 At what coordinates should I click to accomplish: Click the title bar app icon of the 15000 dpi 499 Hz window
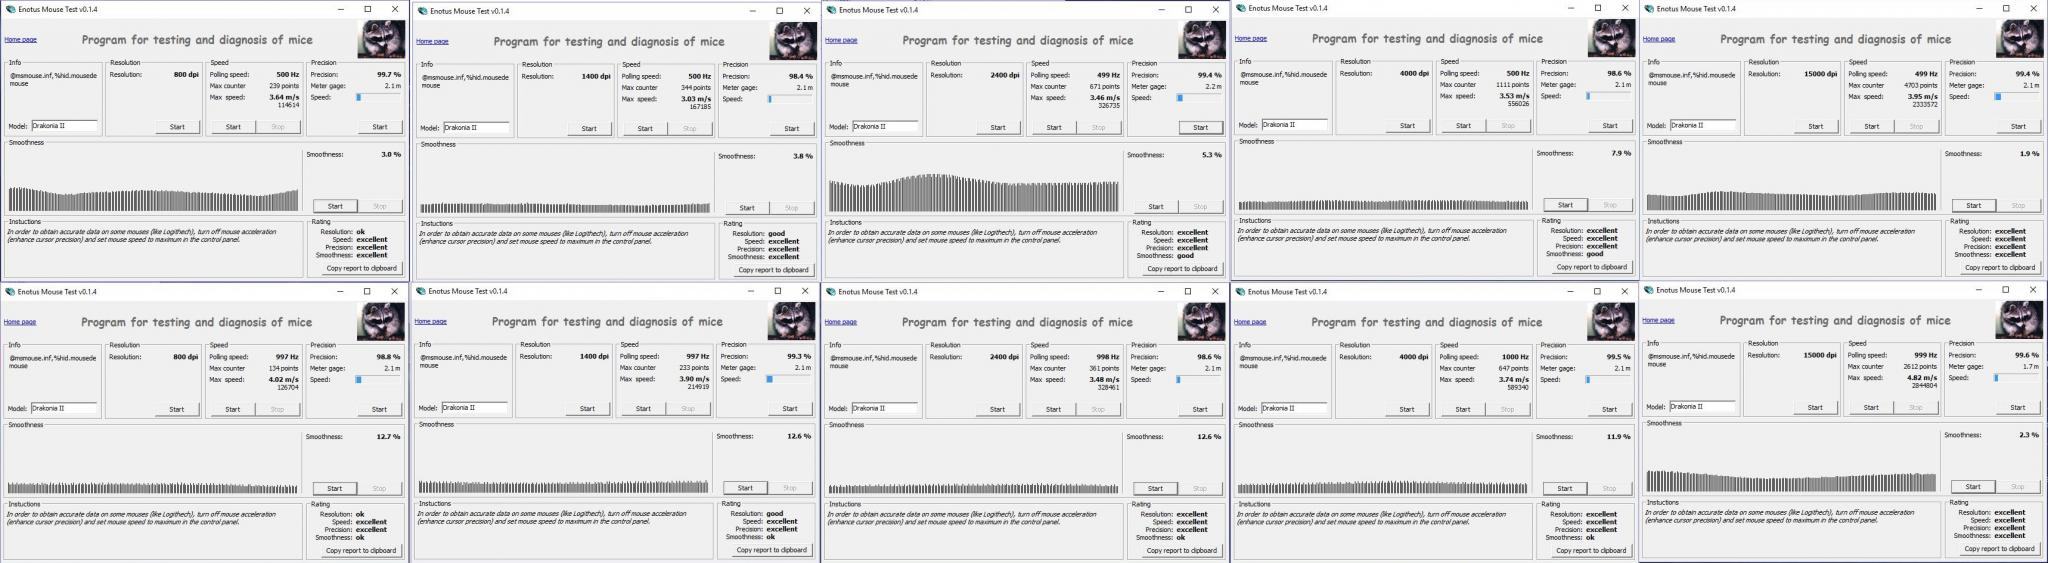(x=1649, y=8)
